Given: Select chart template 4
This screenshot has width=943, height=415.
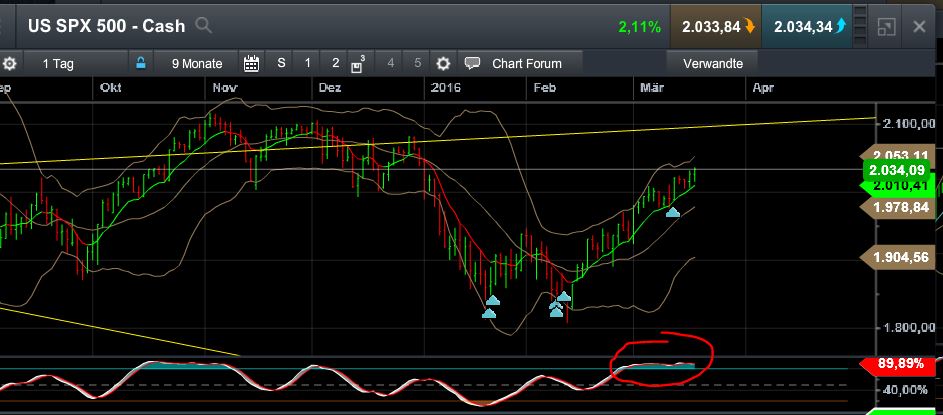Looking at the screenshot, I should [x=390, y=63].
